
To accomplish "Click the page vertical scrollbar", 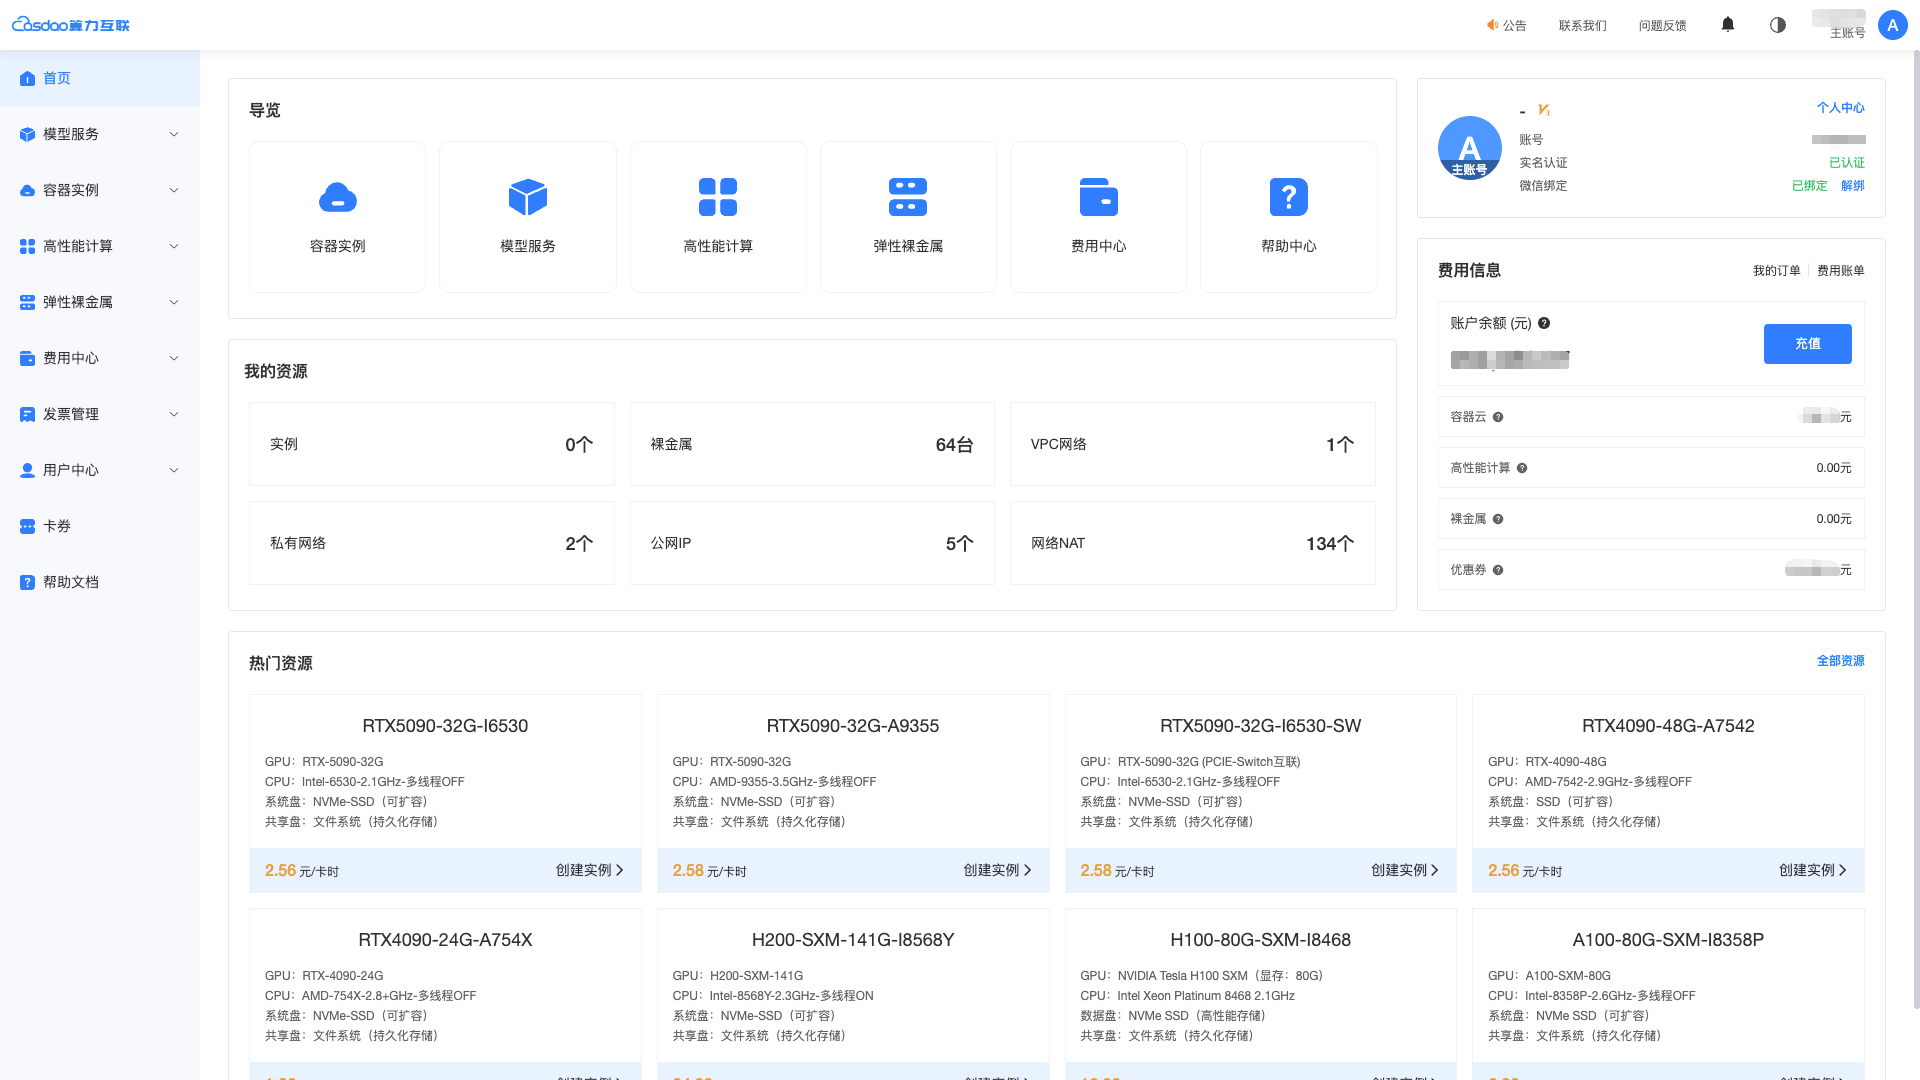I will pyautogui.click(x=1915, y=530).
